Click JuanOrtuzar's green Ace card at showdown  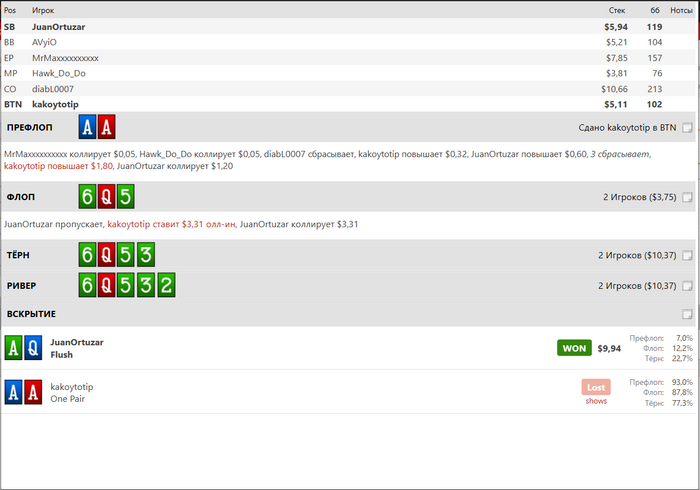[13, 348]
